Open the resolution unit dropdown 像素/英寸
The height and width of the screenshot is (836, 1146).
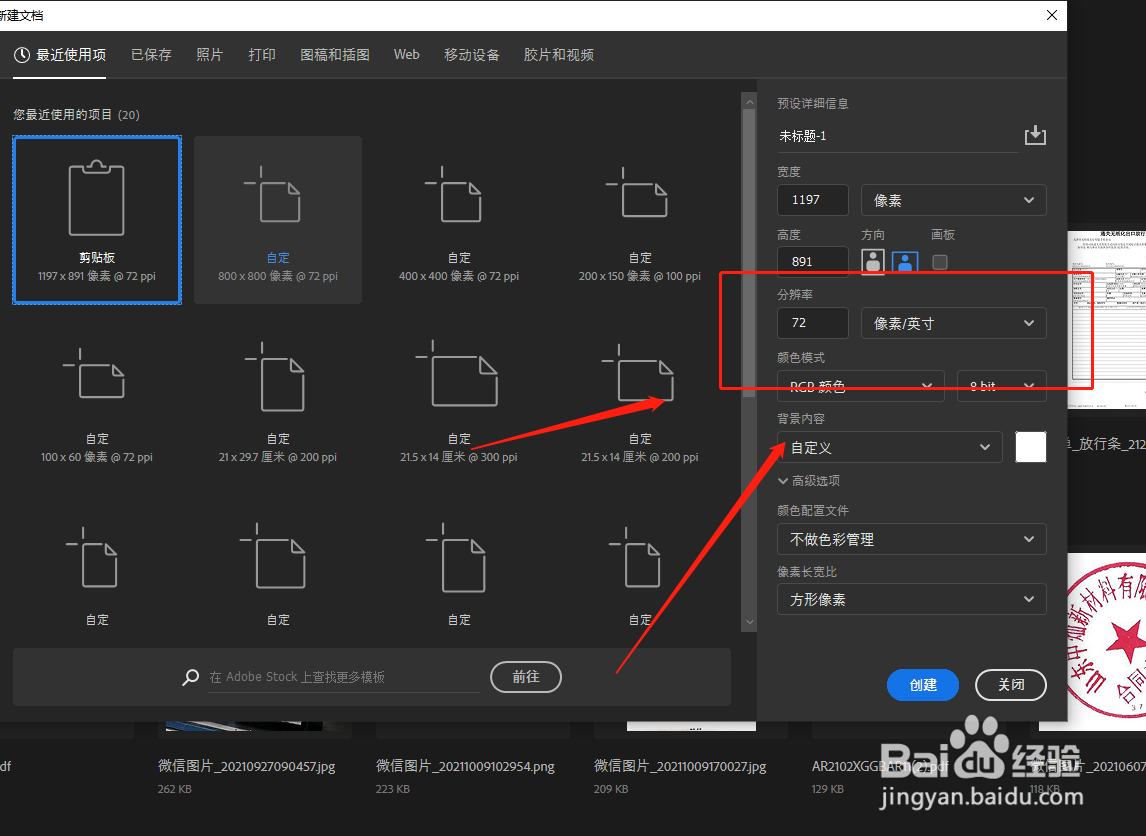[953, 323]
